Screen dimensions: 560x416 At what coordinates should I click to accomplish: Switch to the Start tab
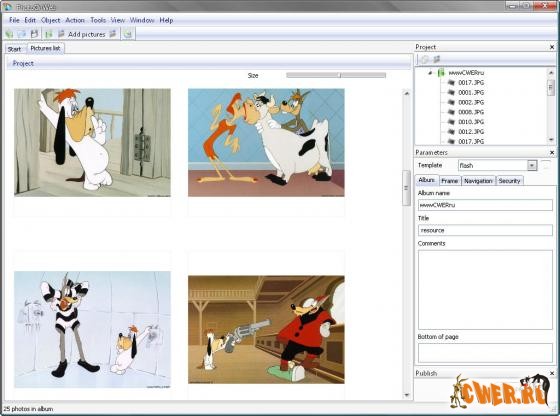(x=14, y=49)
